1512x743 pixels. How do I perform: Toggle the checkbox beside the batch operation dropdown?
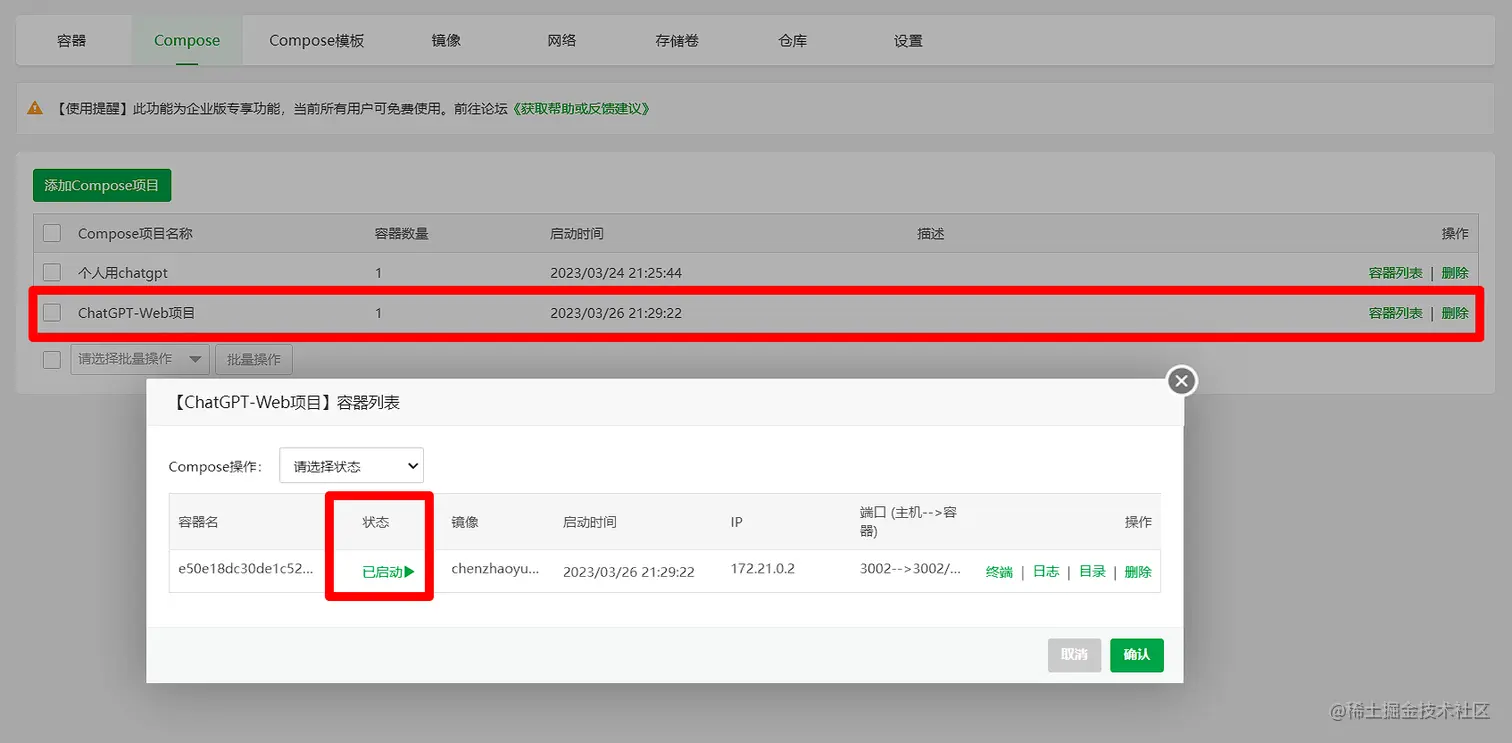pyautogui.click(x=52, y=359)
